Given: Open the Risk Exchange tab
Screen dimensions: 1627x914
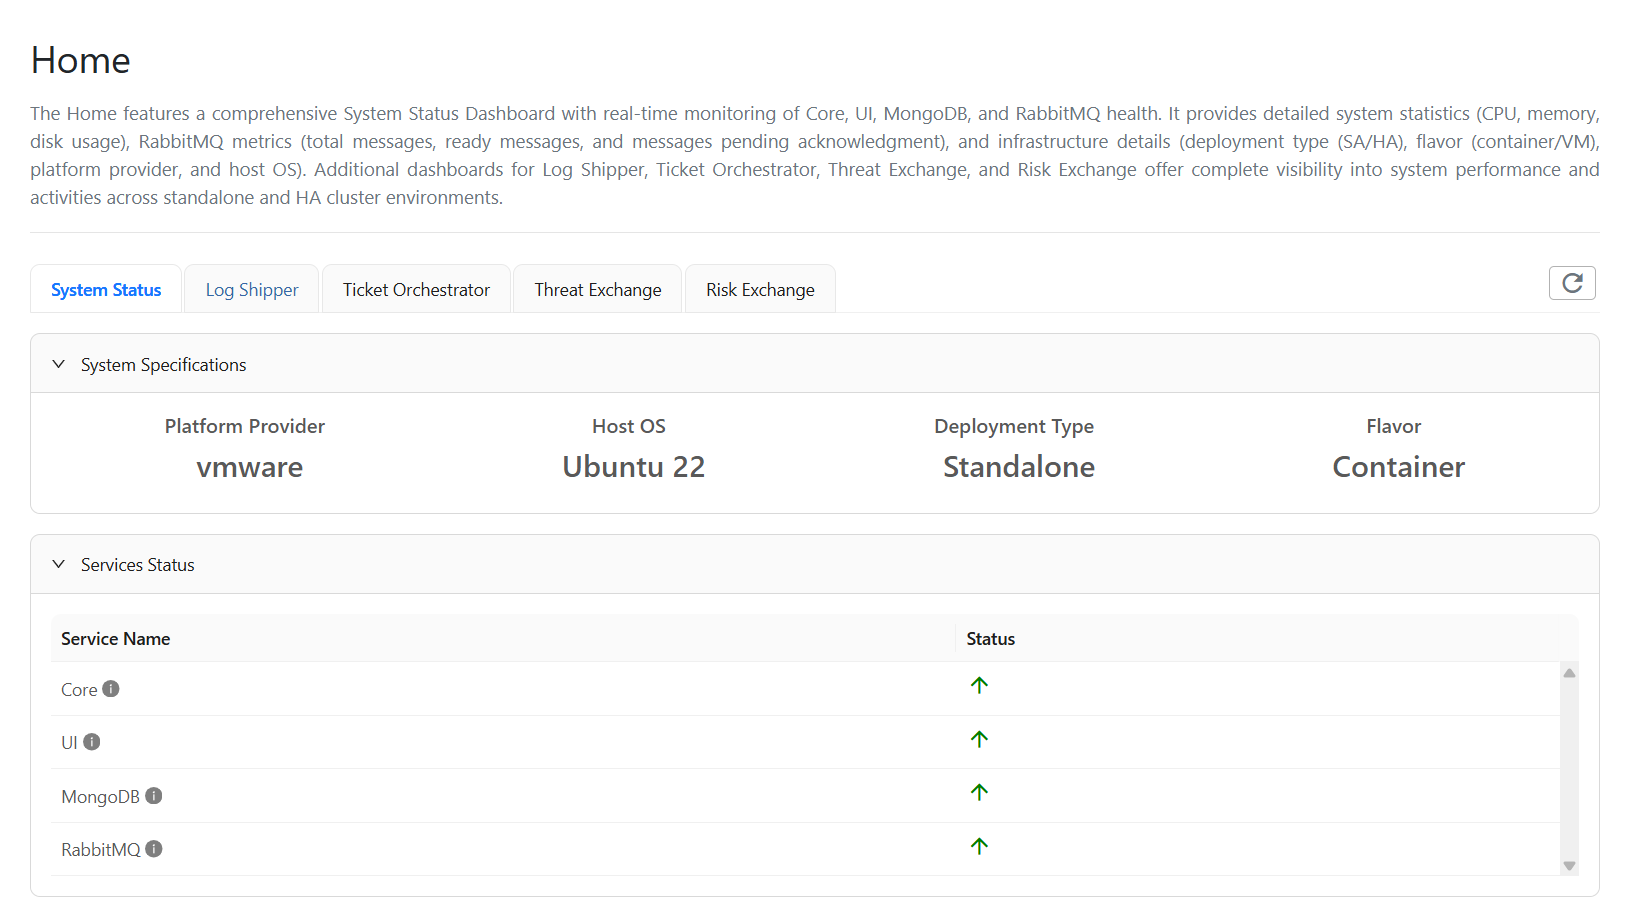Looking at the screenshot, I should coord(760,289).
